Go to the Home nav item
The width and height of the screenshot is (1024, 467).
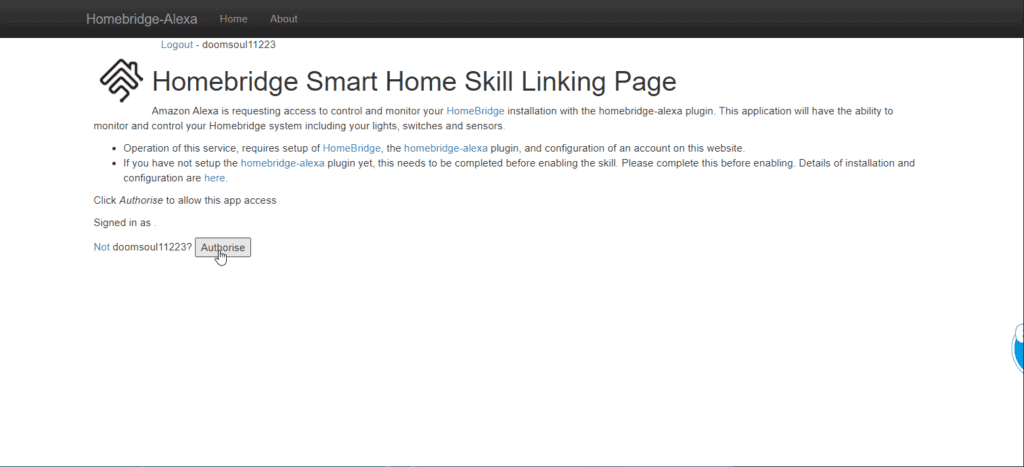[x=233, y=19]
